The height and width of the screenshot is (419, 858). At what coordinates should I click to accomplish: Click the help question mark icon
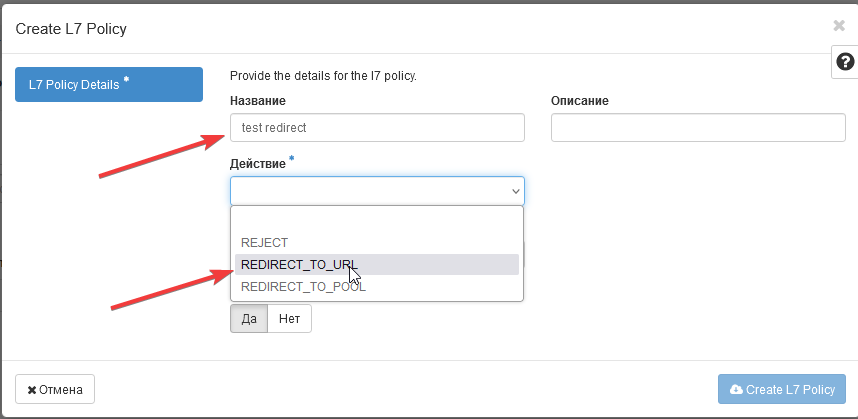[845, 62]
